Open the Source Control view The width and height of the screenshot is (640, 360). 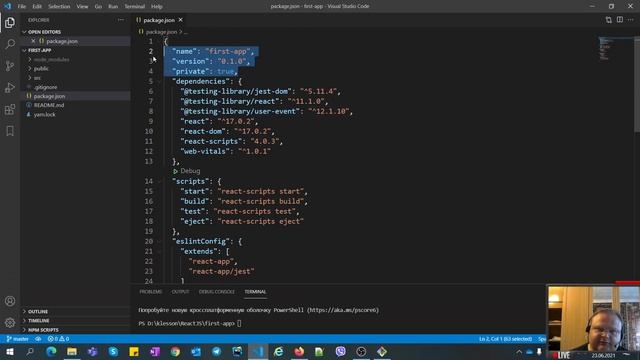[x=10, y=66]
